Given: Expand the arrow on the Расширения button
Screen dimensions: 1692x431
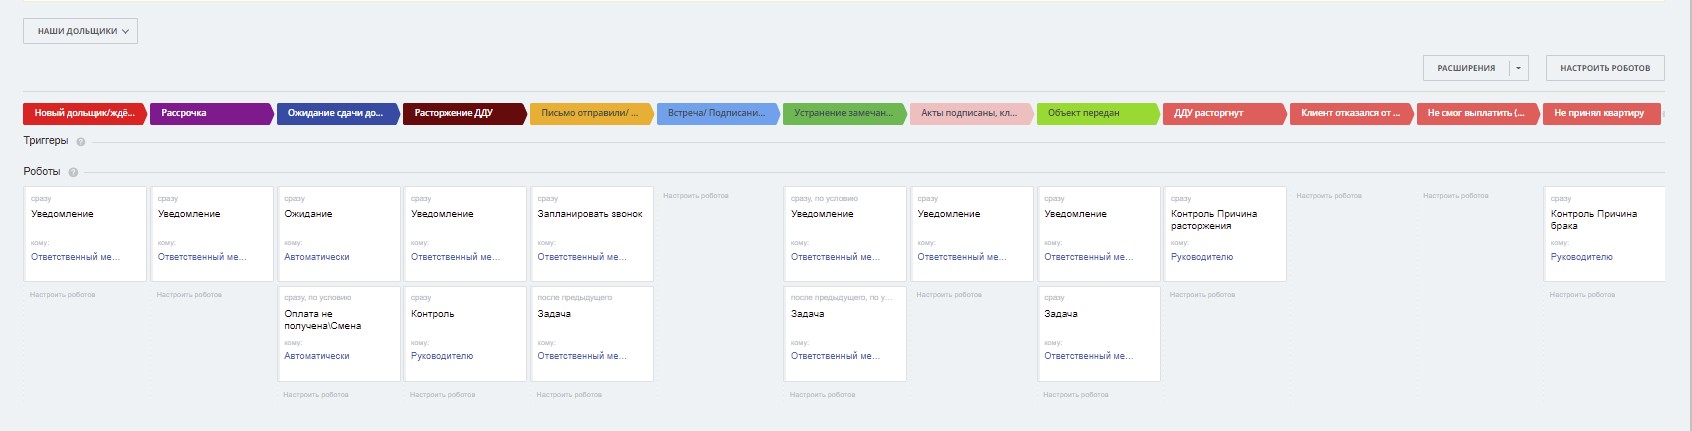Looking at the screenshot, I should (x=1518, y=68).
